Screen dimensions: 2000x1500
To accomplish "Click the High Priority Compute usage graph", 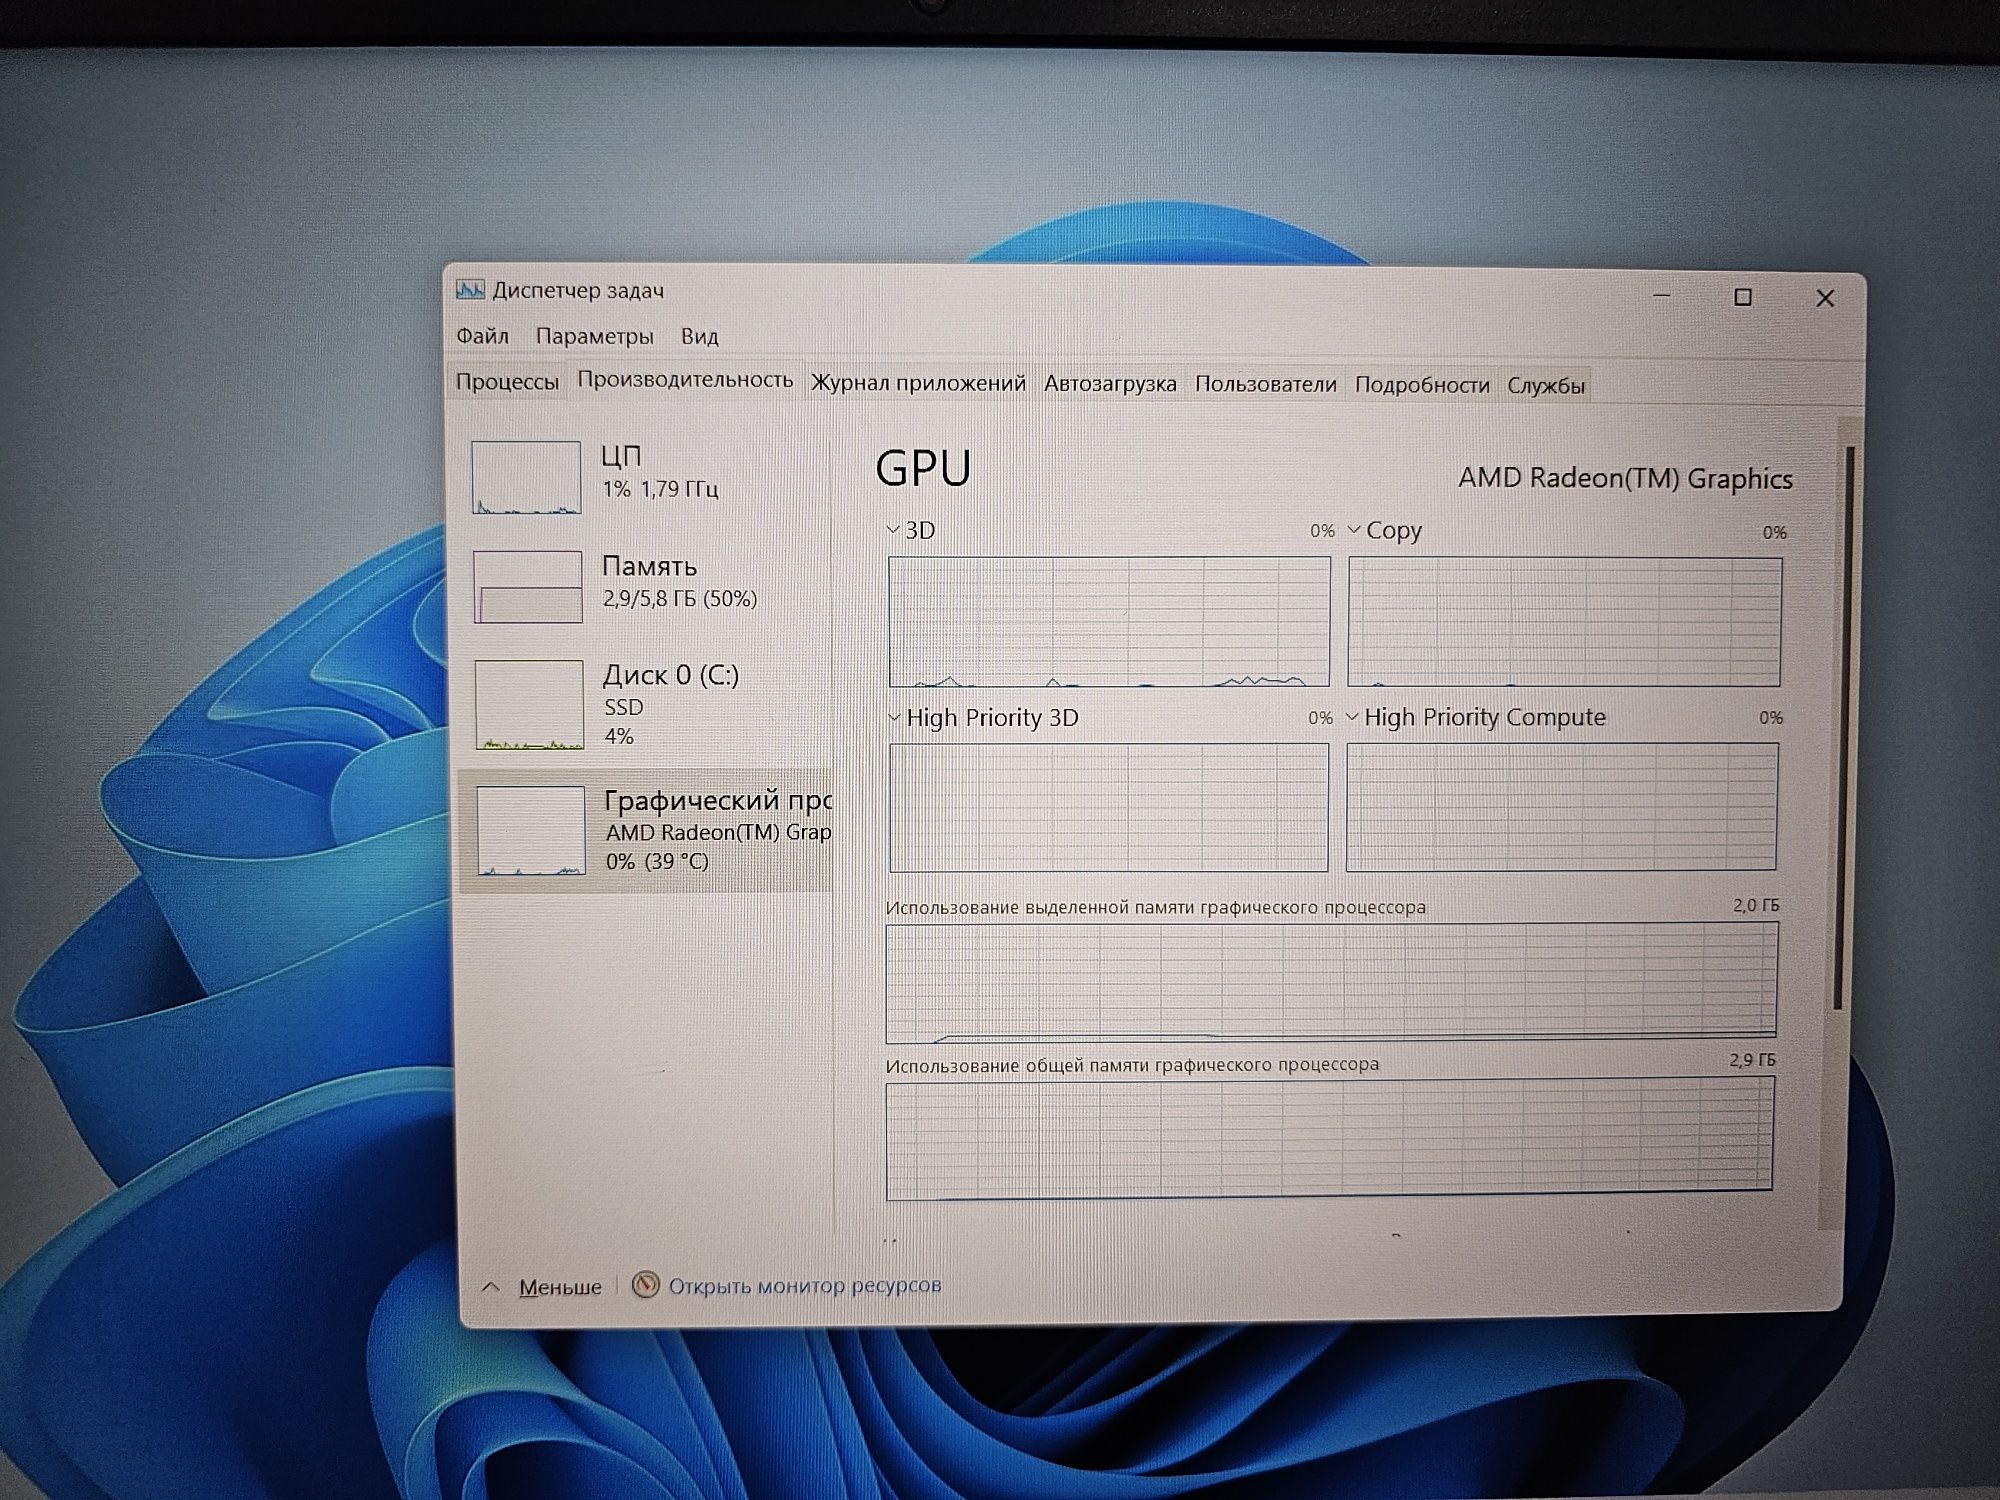I will click(1561, 807).
